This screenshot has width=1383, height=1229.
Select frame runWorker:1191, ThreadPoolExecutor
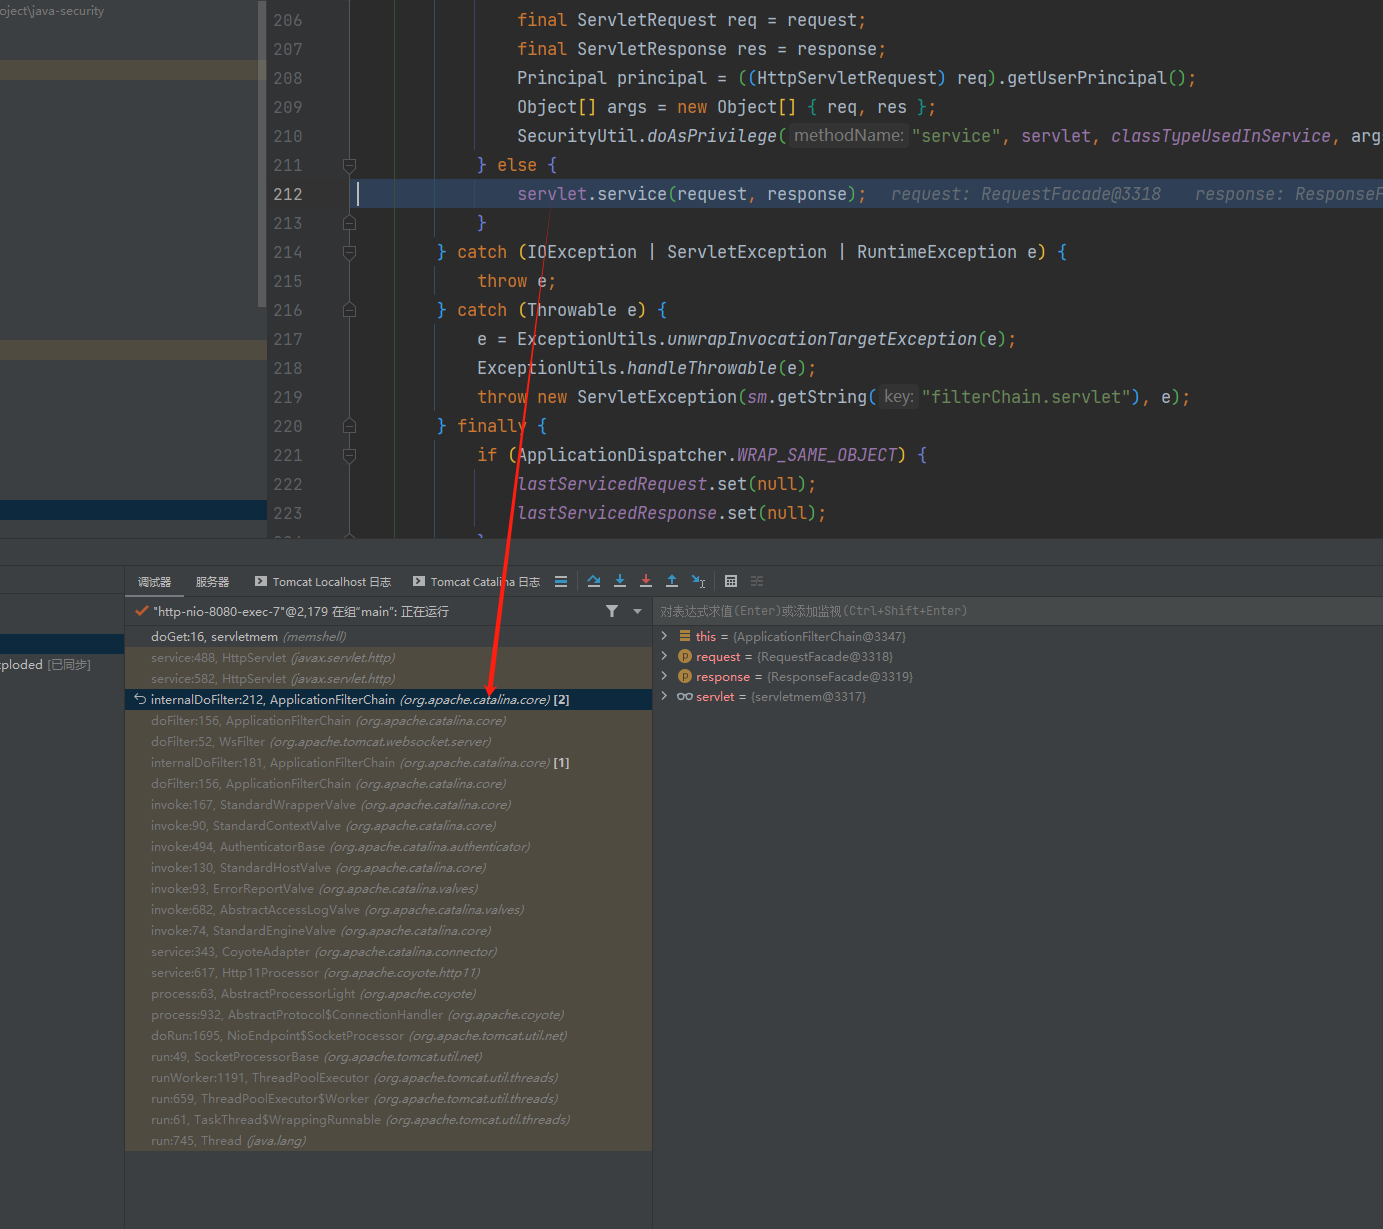[x=388, y=1078]
